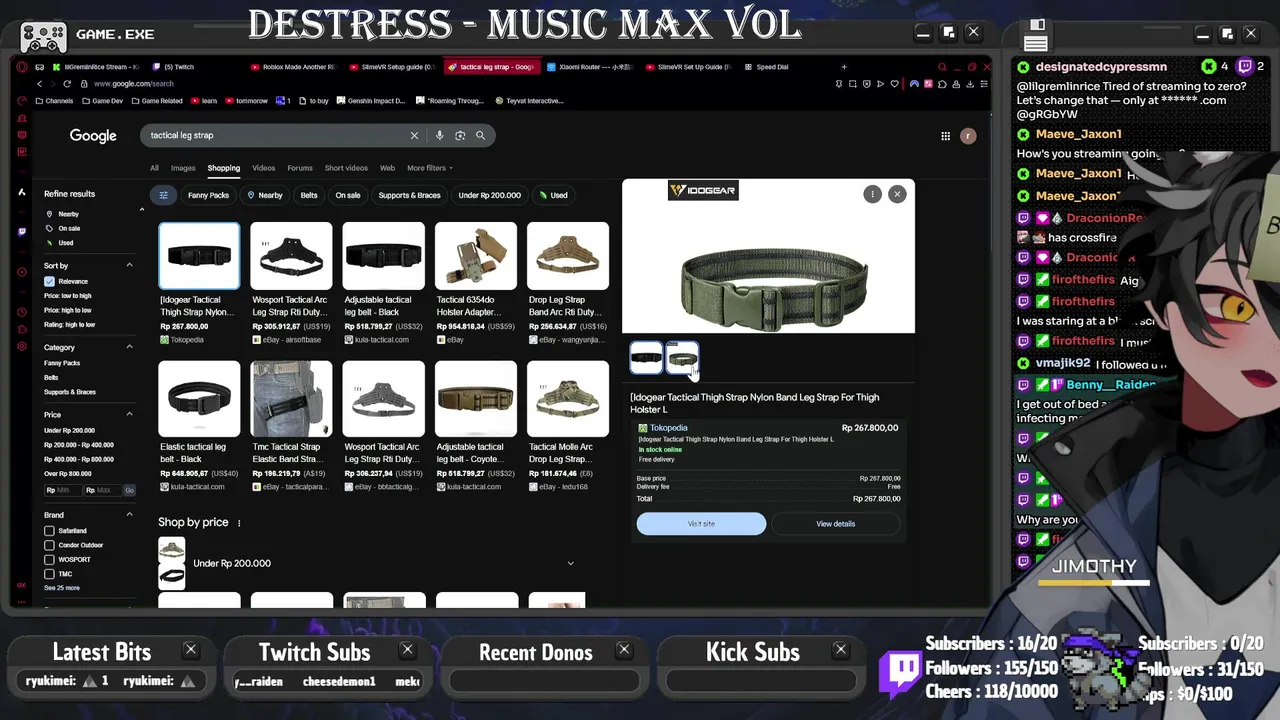Switch to the Images search tab
The image size is (1280, 720).
pyautogui.click(x=183, y=168)
